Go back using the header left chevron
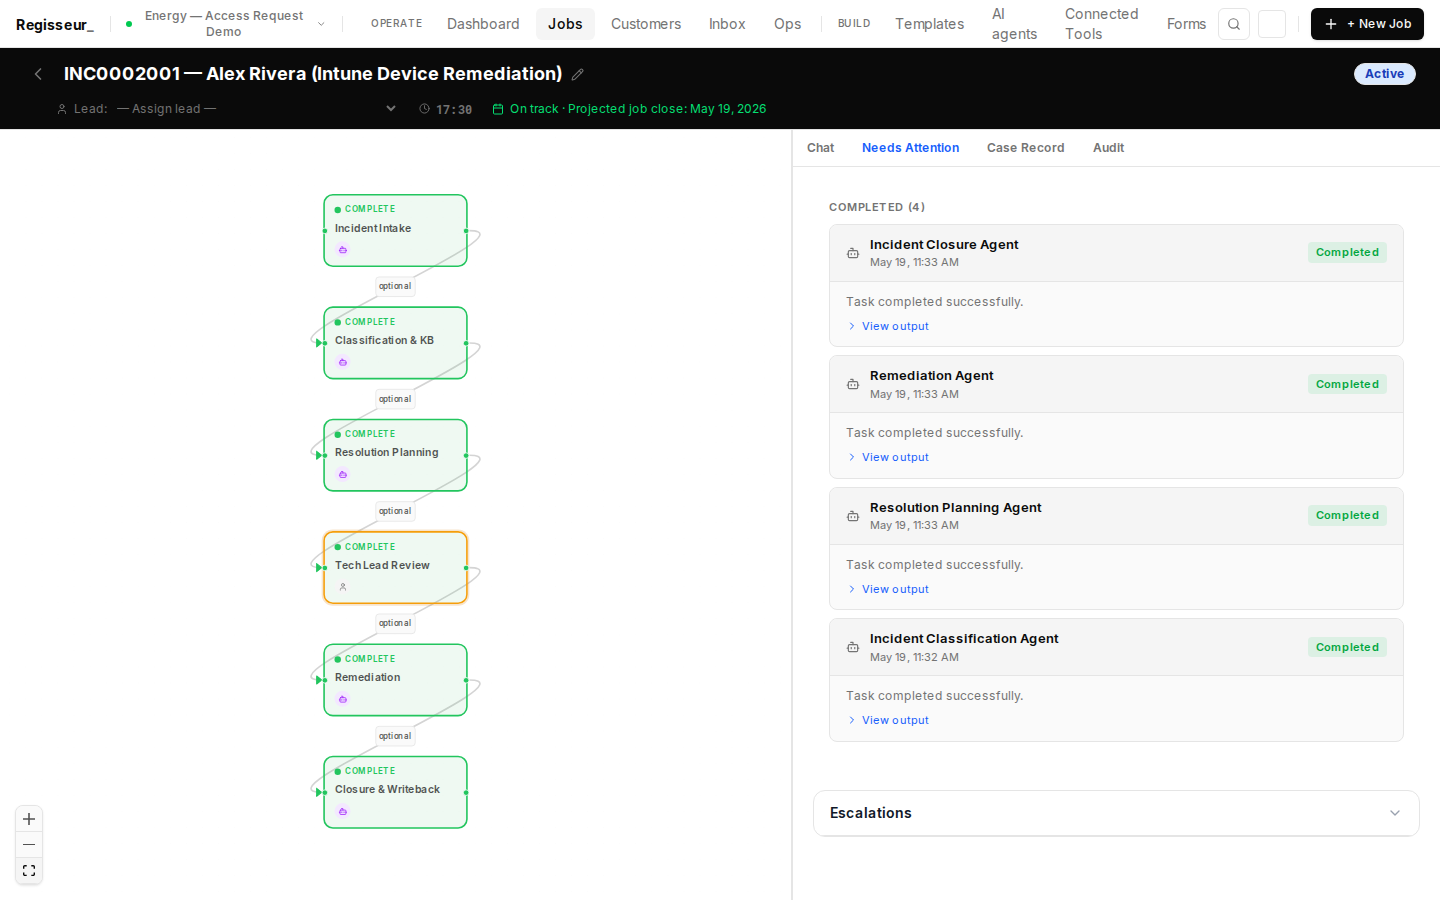This screenshot has height=900, width=1440. pyautogui.click(x=38, y=74)
